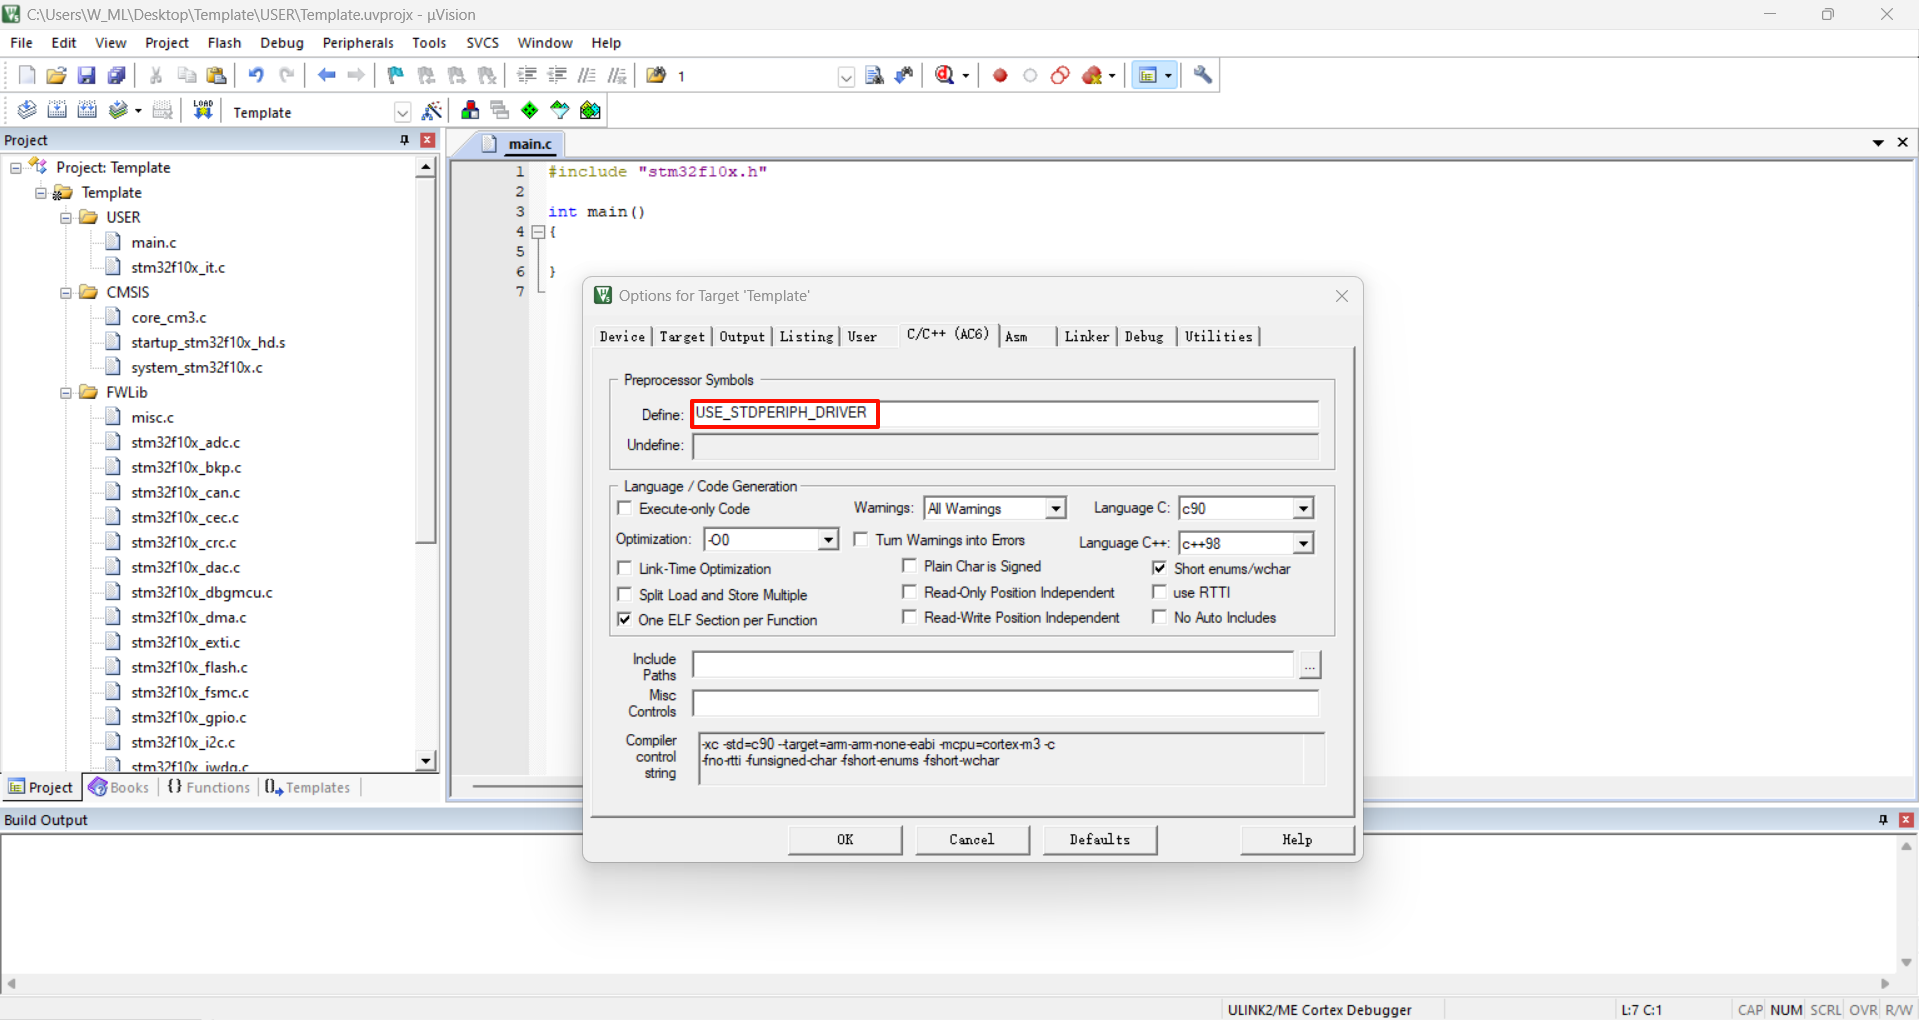Open Pack Installer icon in build toolbar
Viewport: 1919px width, 1020px height.
[591, 110]
